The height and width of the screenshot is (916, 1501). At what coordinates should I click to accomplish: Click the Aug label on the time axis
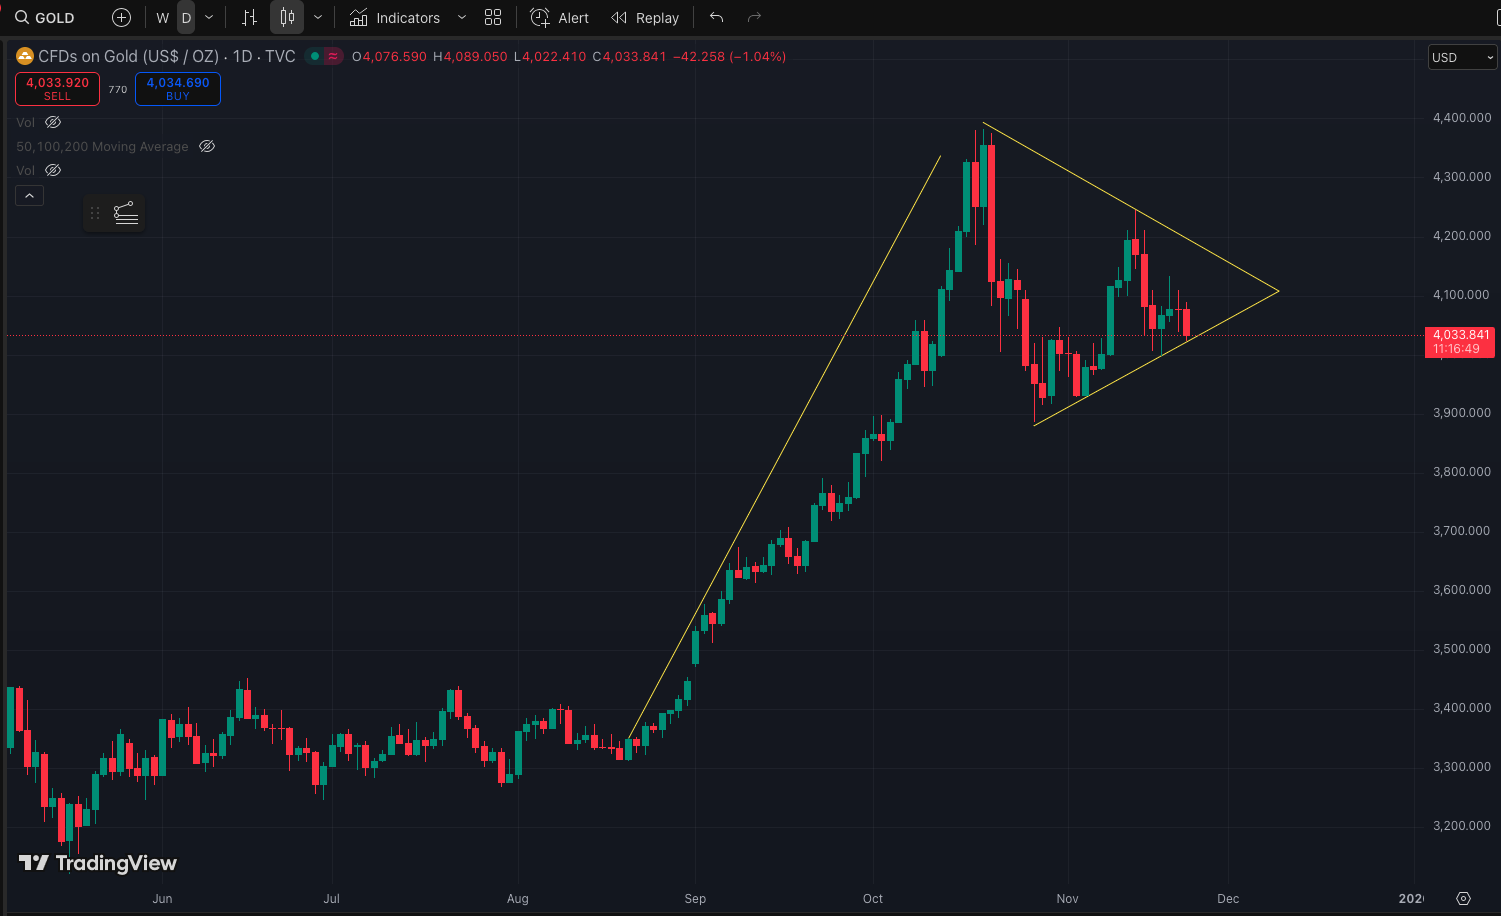click(x=518, y=899)
